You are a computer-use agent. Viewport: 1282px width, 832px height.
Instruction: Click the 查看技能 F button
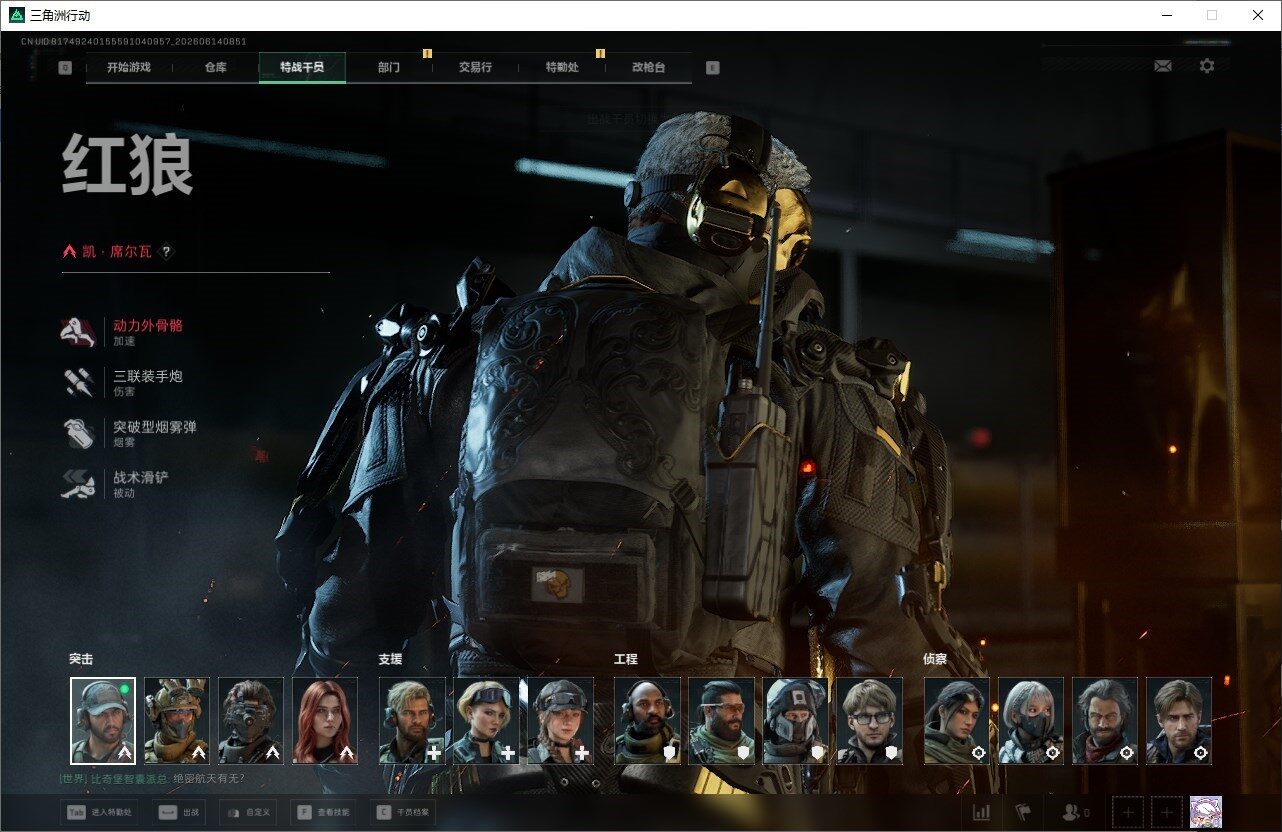click(323, 813)
